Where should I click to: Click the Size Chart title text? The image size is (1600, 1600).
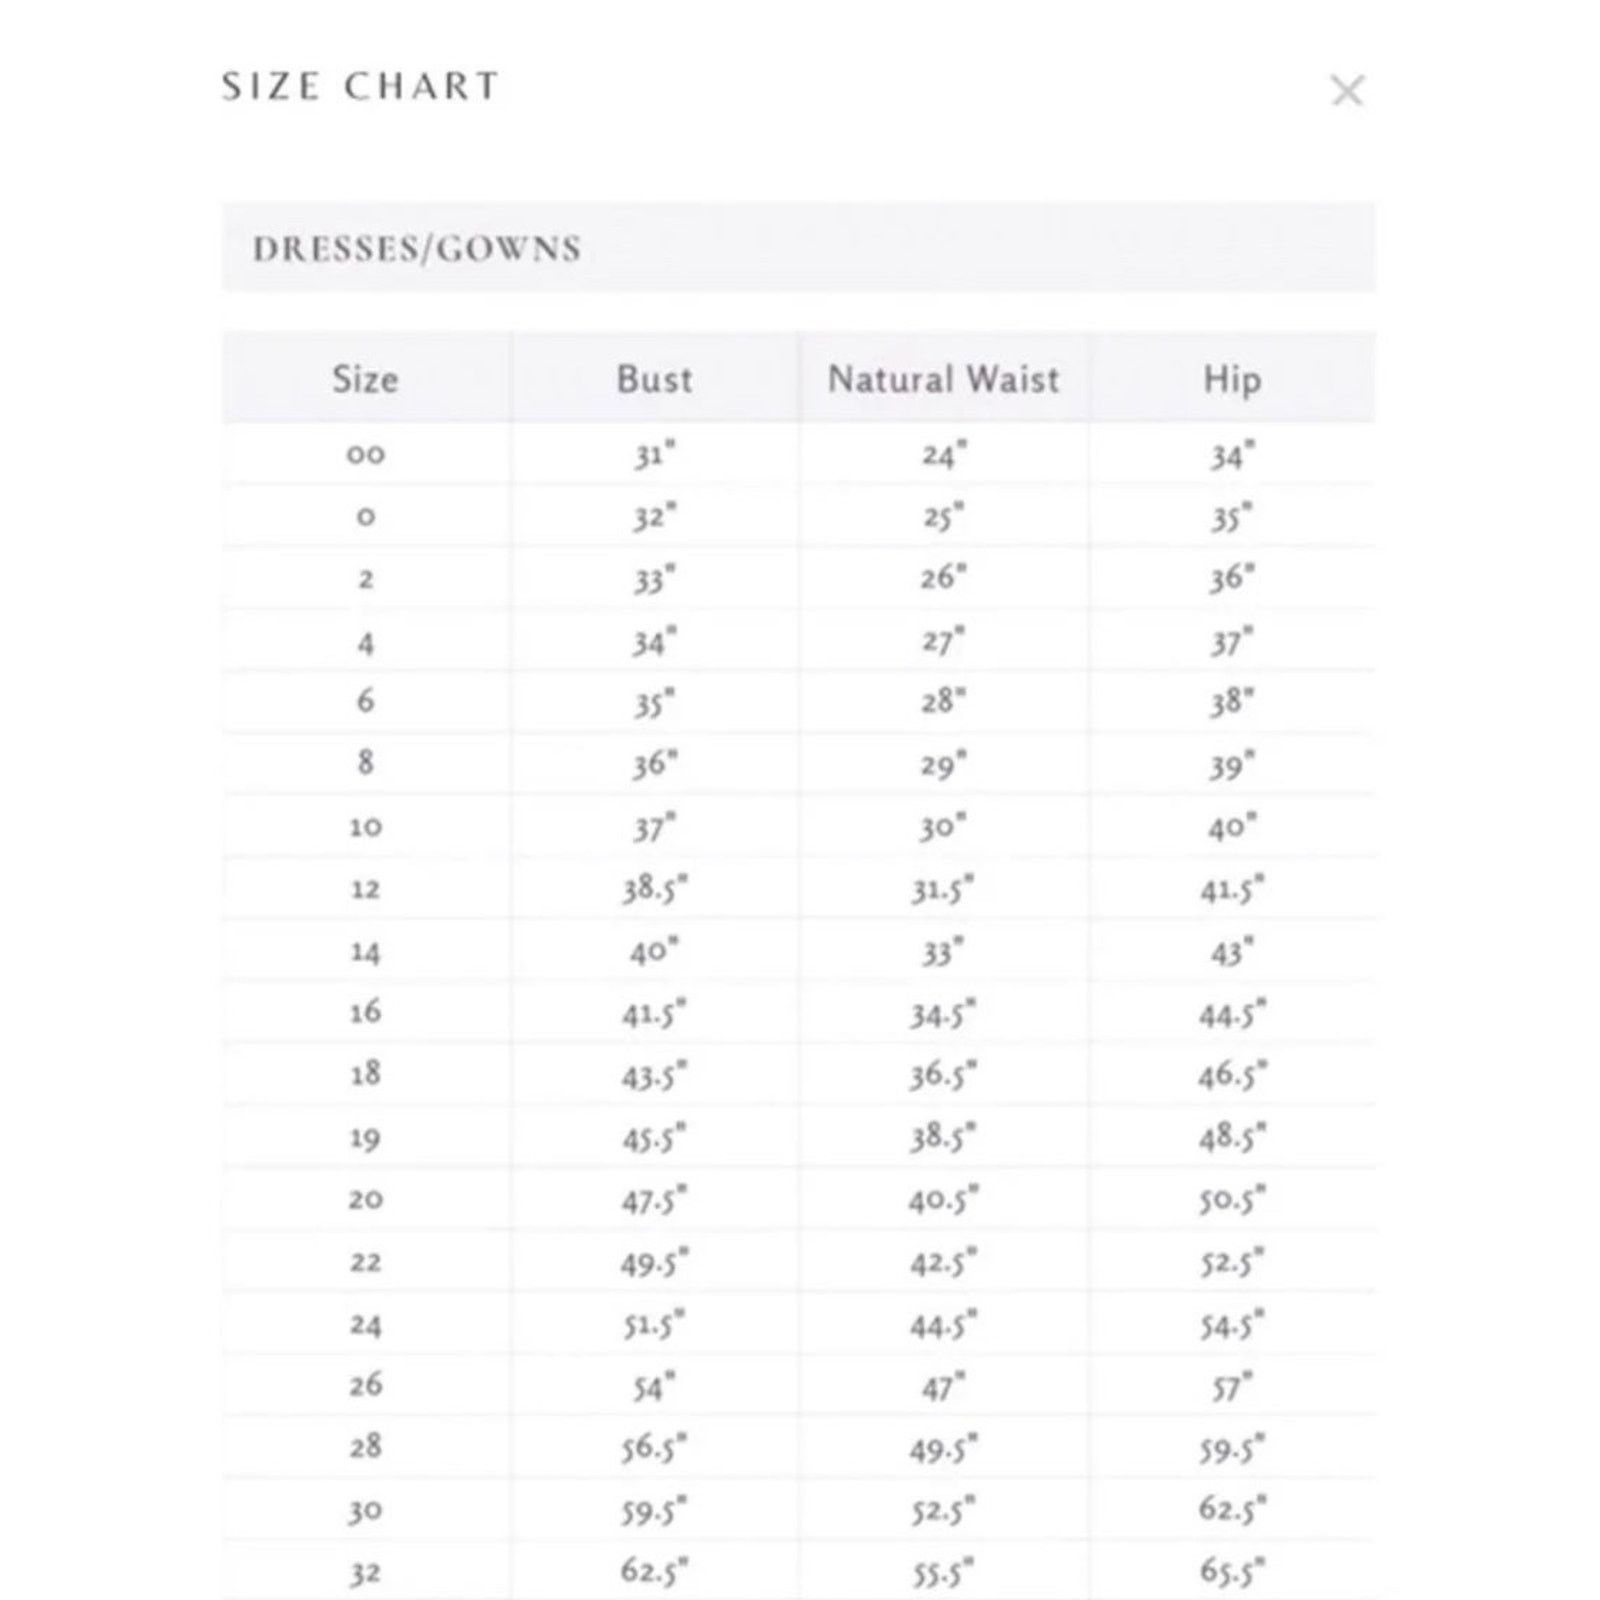[360, 86]
